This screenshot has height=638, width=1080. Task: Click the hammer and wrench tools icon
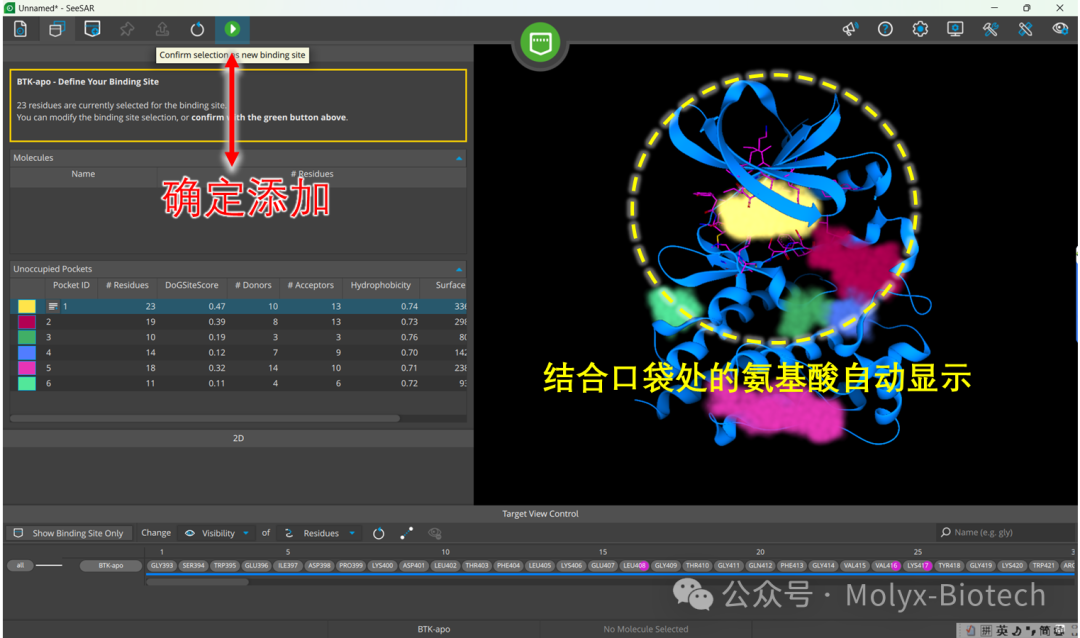(990, 29)
